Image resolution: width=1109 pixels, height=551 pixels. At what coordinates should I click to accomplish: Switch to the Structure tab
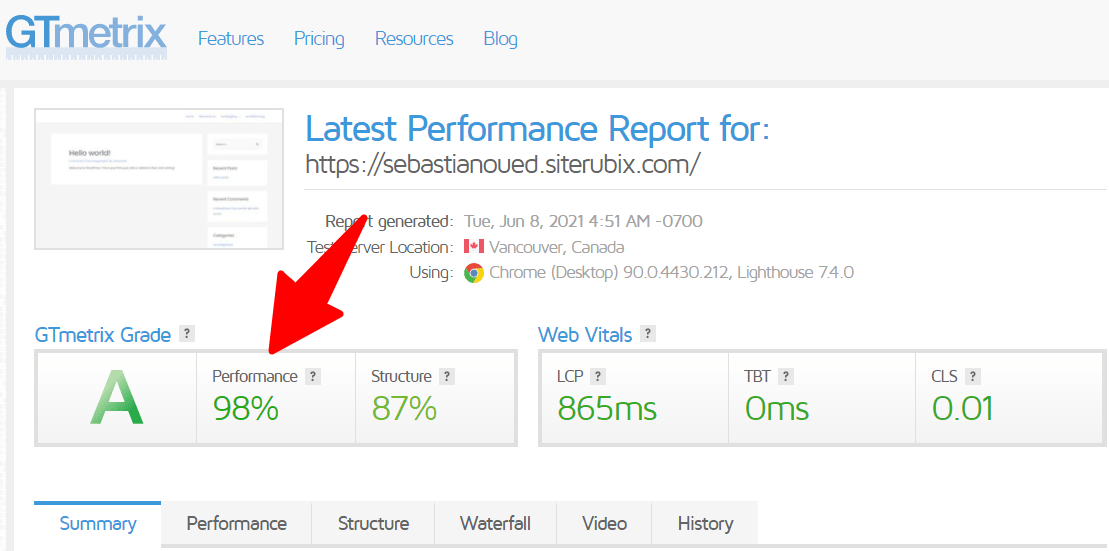[373, 524]
